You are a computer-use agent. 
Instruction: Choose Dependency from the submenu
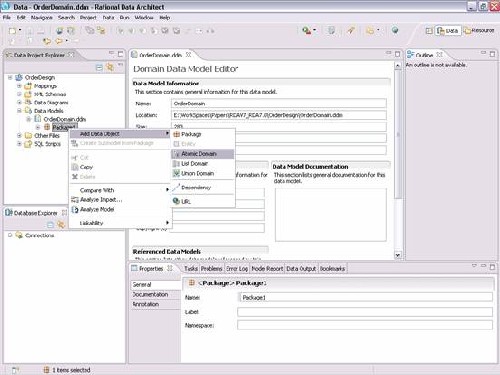click(203, 188)
